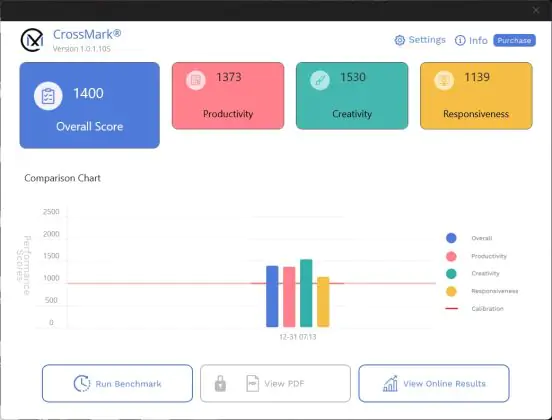Viewport: 552px width, 420px height.
Task: Select the Creativity score card
Action: coord(352,96)
